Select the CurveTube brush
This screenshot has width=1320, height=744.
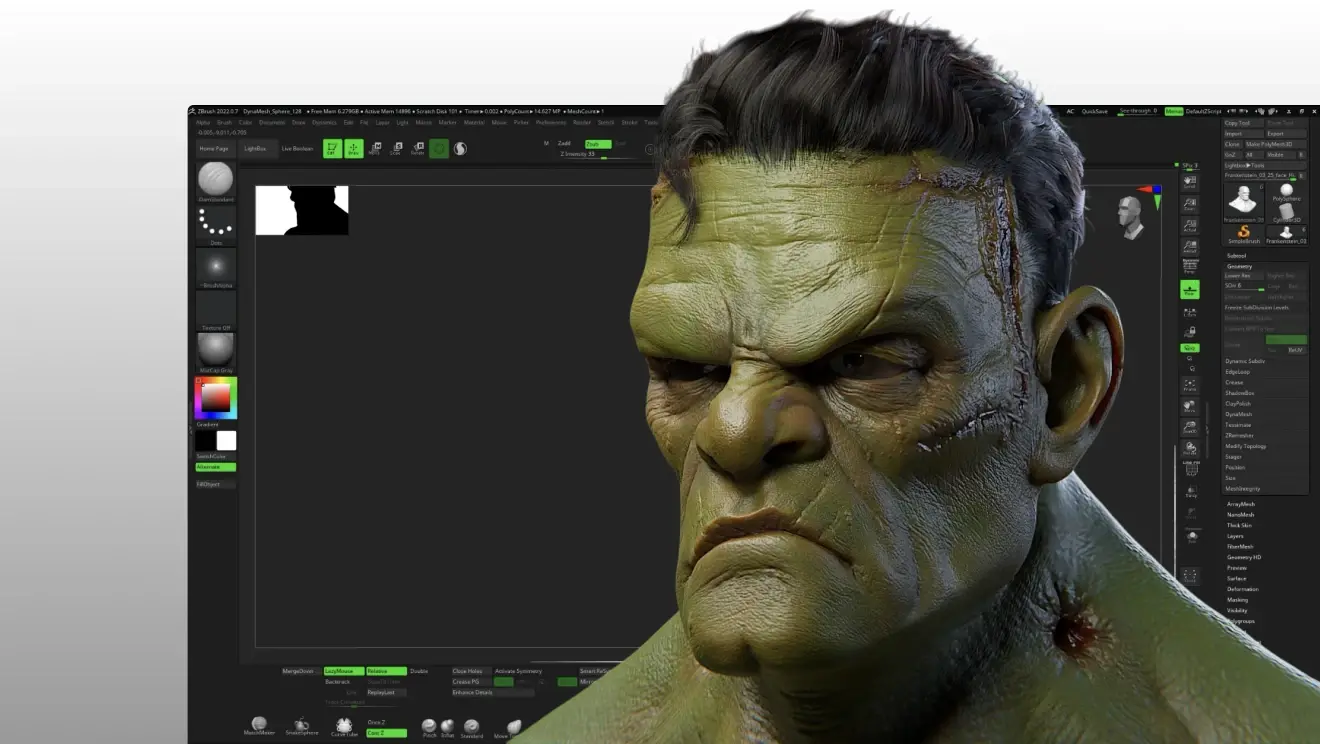(x=344, y=725)
